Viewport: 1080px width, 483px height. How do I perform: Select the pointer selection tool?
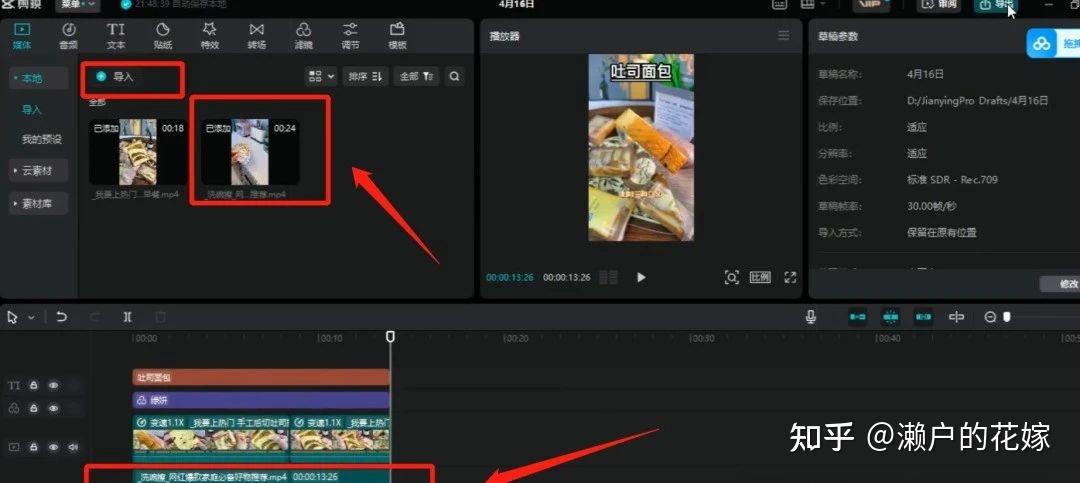coord(12,317)
